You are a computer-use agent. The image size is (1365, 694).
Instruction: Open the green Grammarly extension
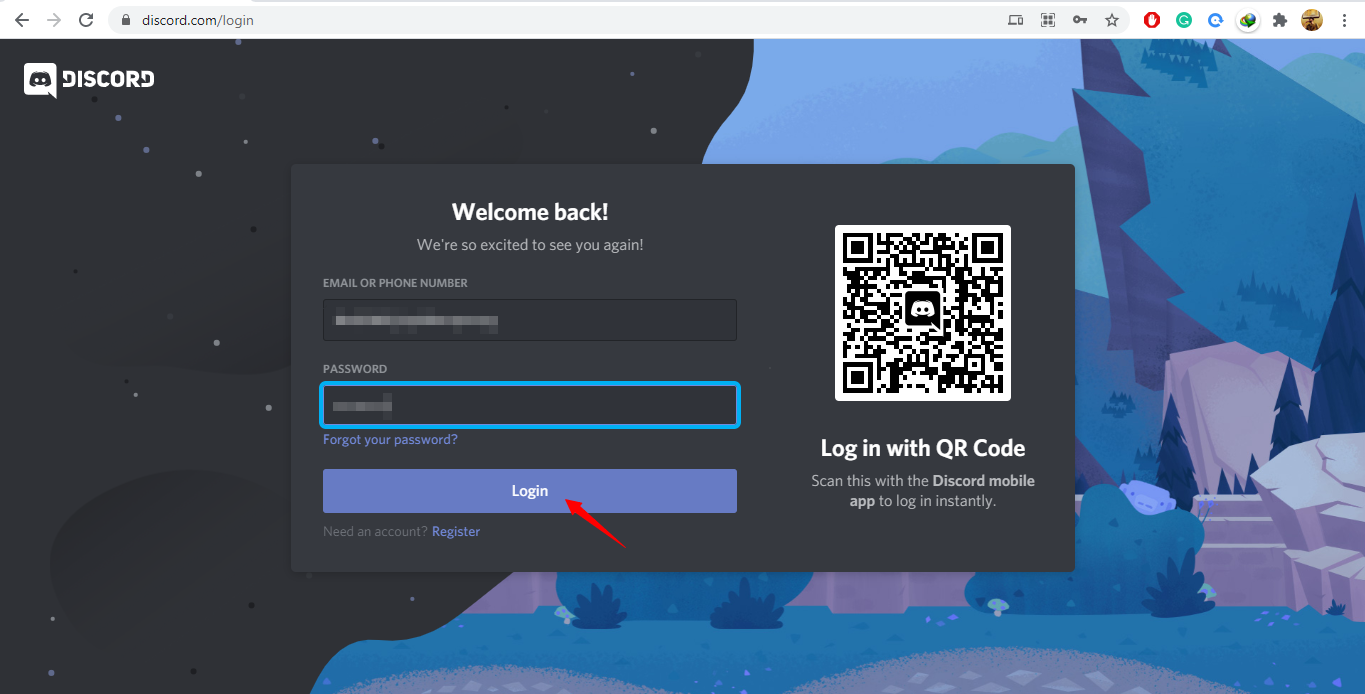[1184, 20]
